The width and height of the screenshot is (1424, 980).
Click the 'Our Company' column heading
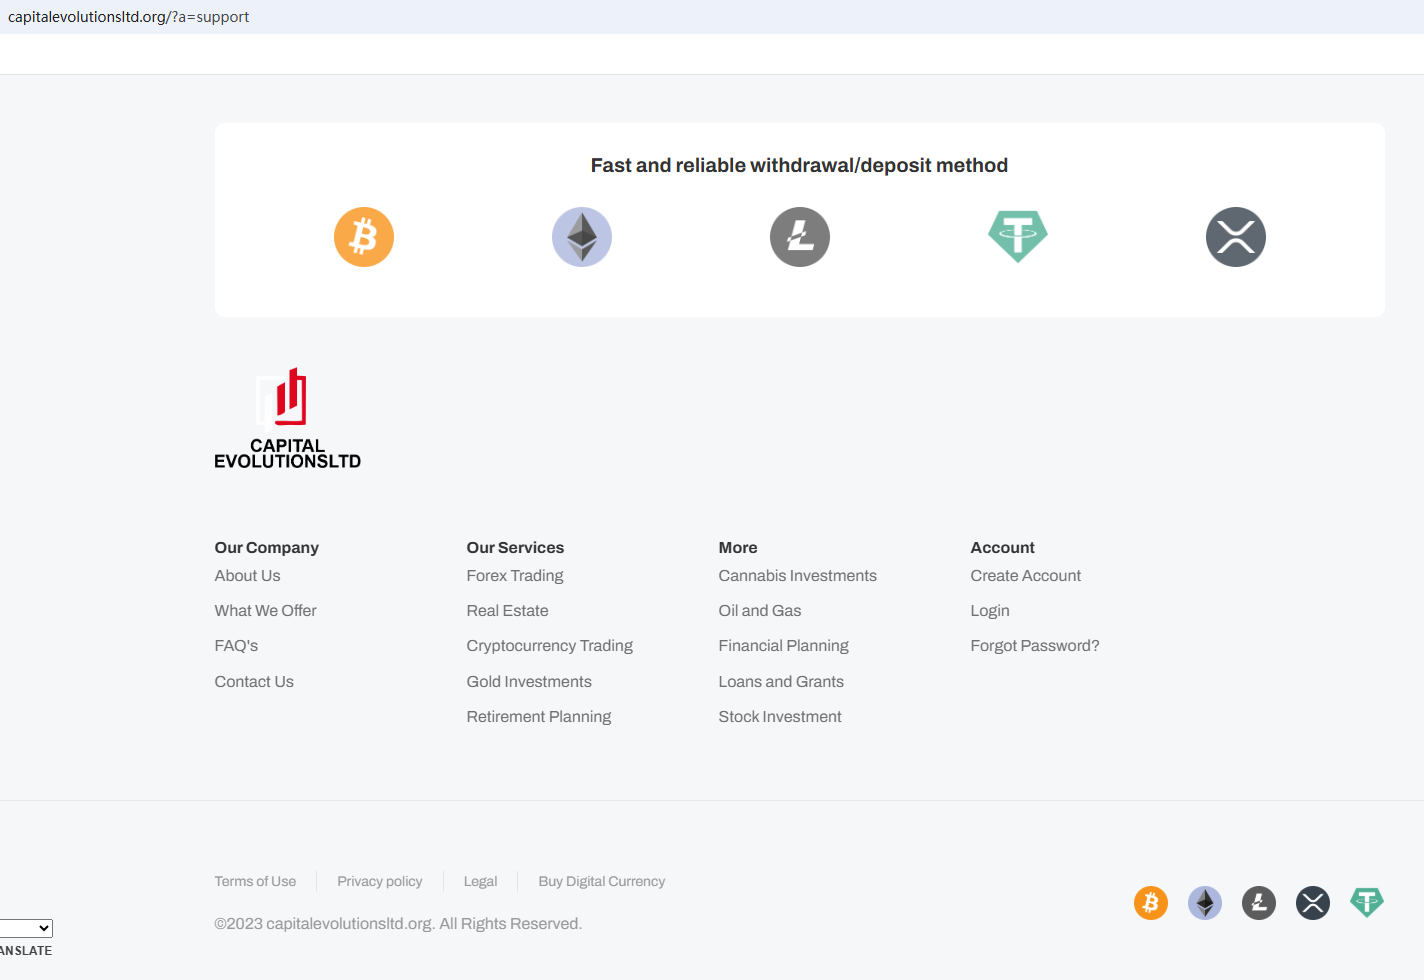coord(266,548)
